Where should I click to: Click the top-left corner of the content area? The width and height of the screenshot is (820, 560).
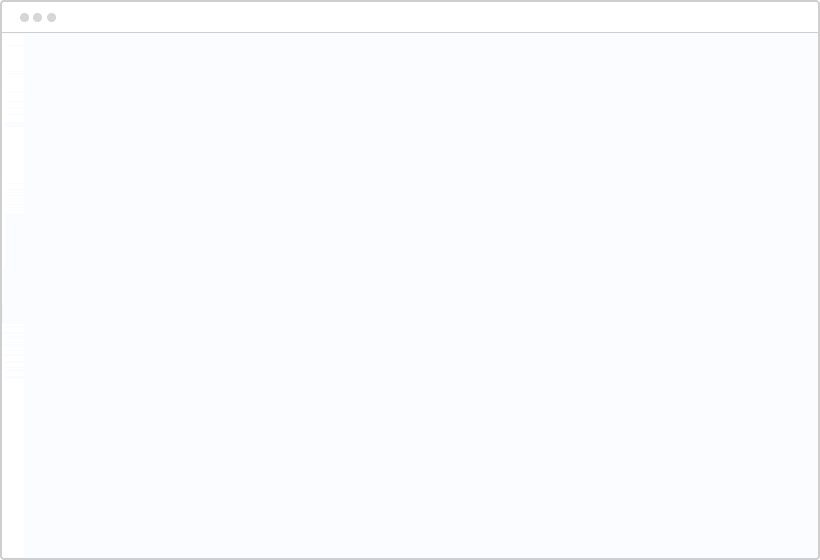pos(28,37)
